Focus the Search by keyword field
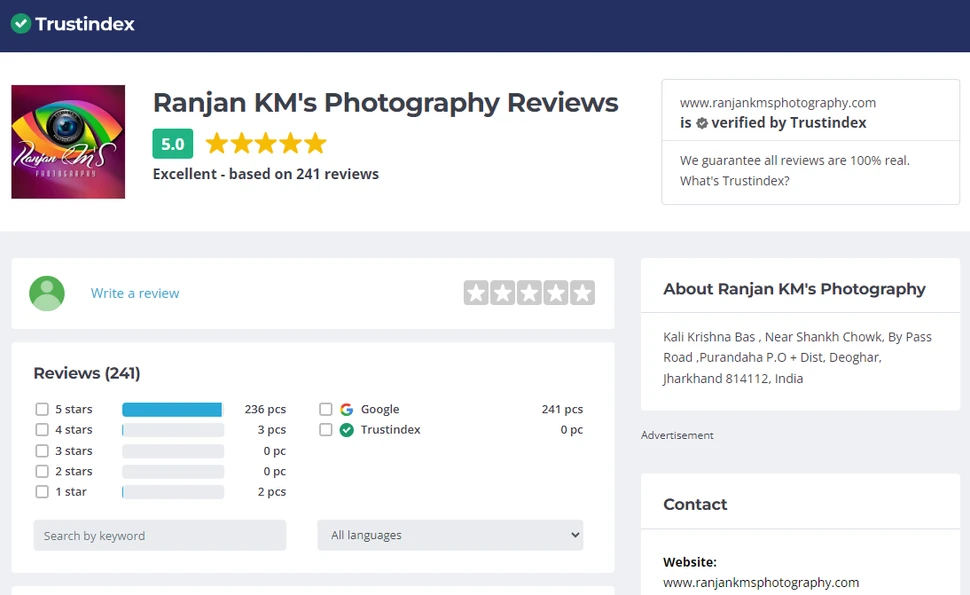The height and width of the screenshot is (595, 970). 160,535
